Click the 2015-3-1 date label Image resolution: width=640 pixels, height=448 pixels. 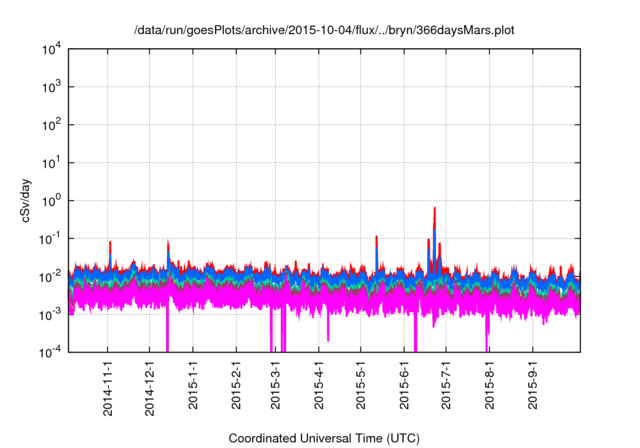(275, 385)
